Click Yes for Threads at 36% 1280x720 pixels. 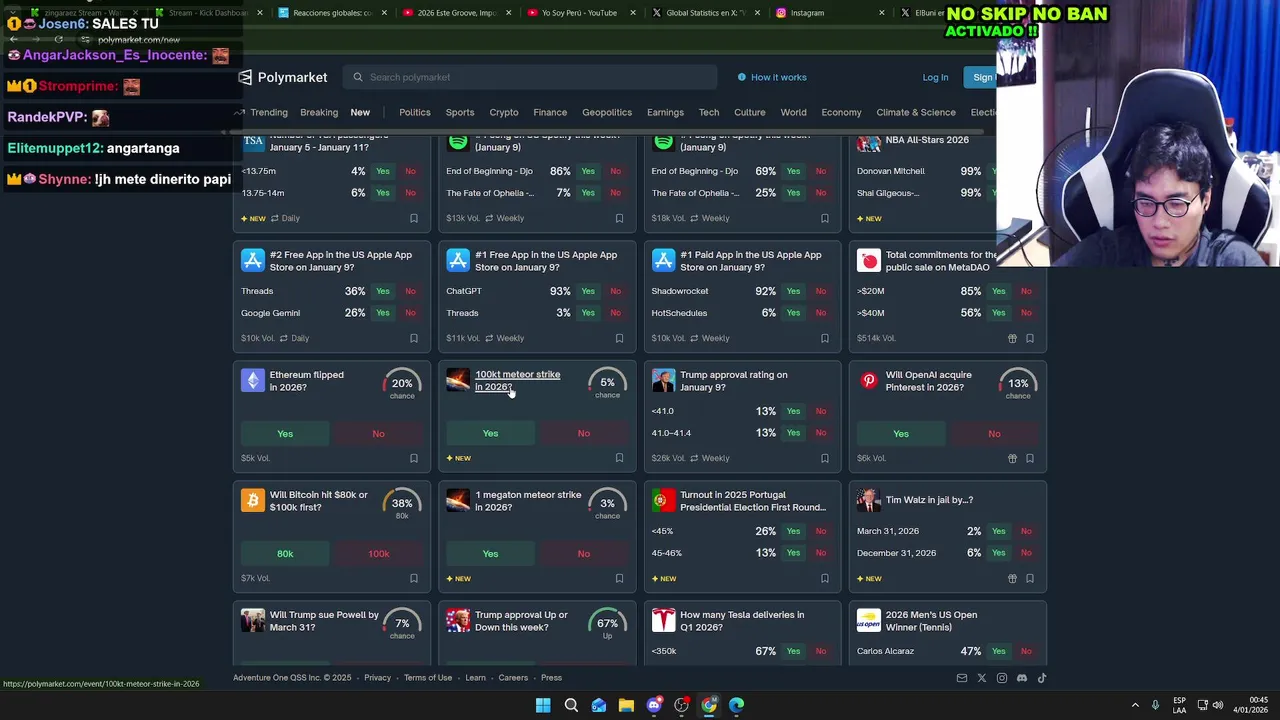(383, 291)
